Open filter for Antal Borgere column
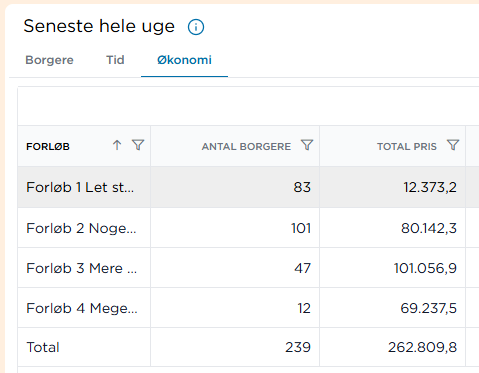This screenshot has width=479, height=373. pyautogui.click(x=307, y=145)
